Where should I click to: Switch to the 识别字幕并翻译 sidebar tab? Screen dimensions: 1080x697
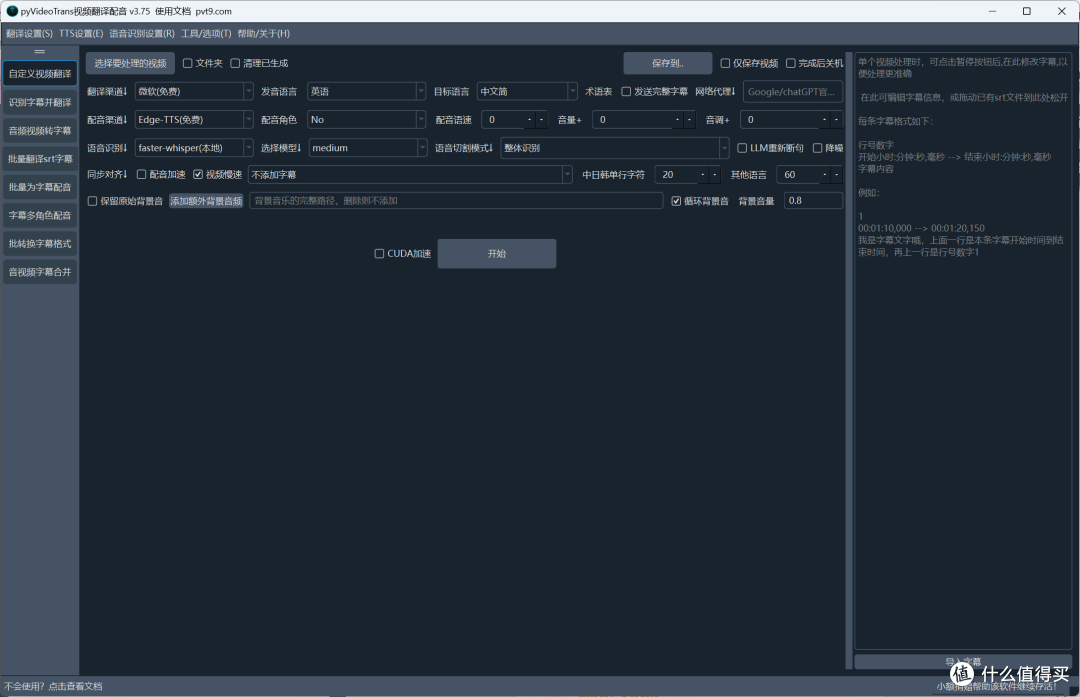pyautogui.click(x=40, y=102)
